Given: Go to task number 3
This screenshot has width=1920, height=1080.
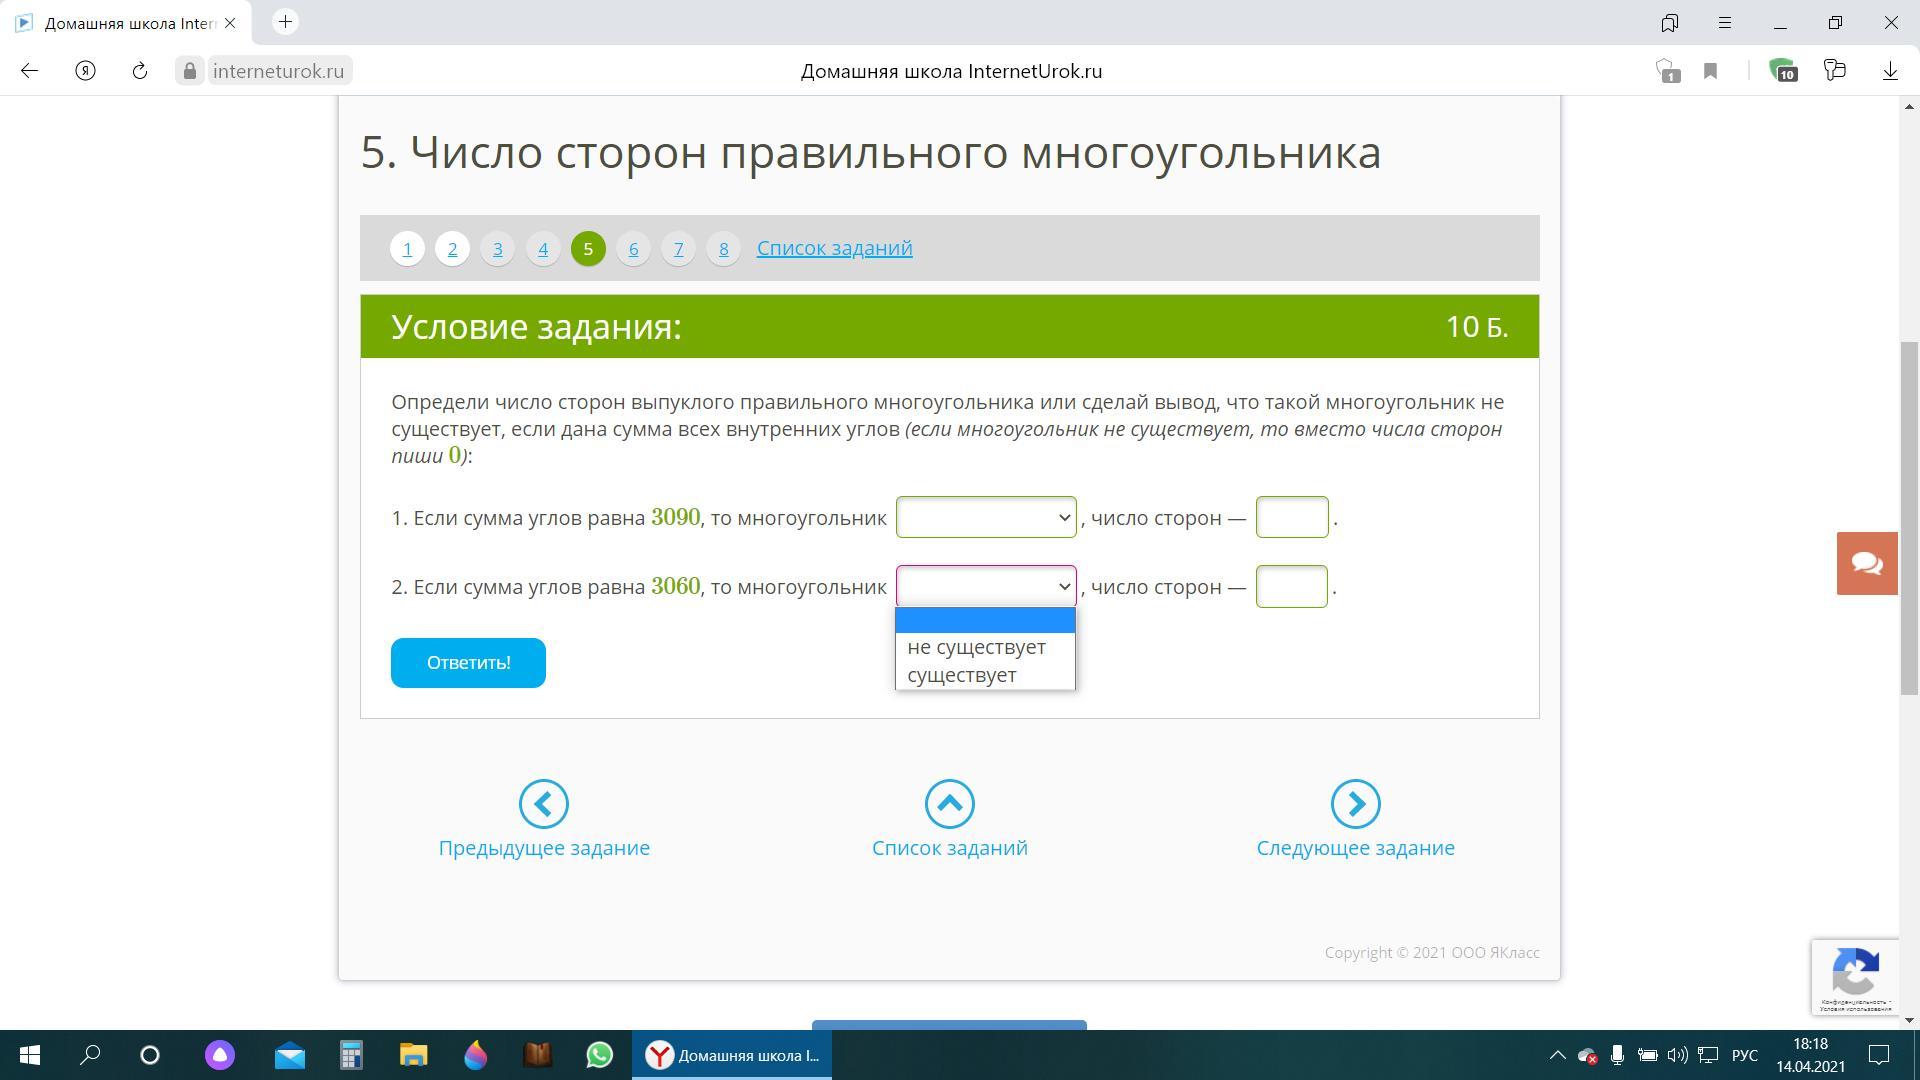Looking at the screenshot, I should pos(497,248).
